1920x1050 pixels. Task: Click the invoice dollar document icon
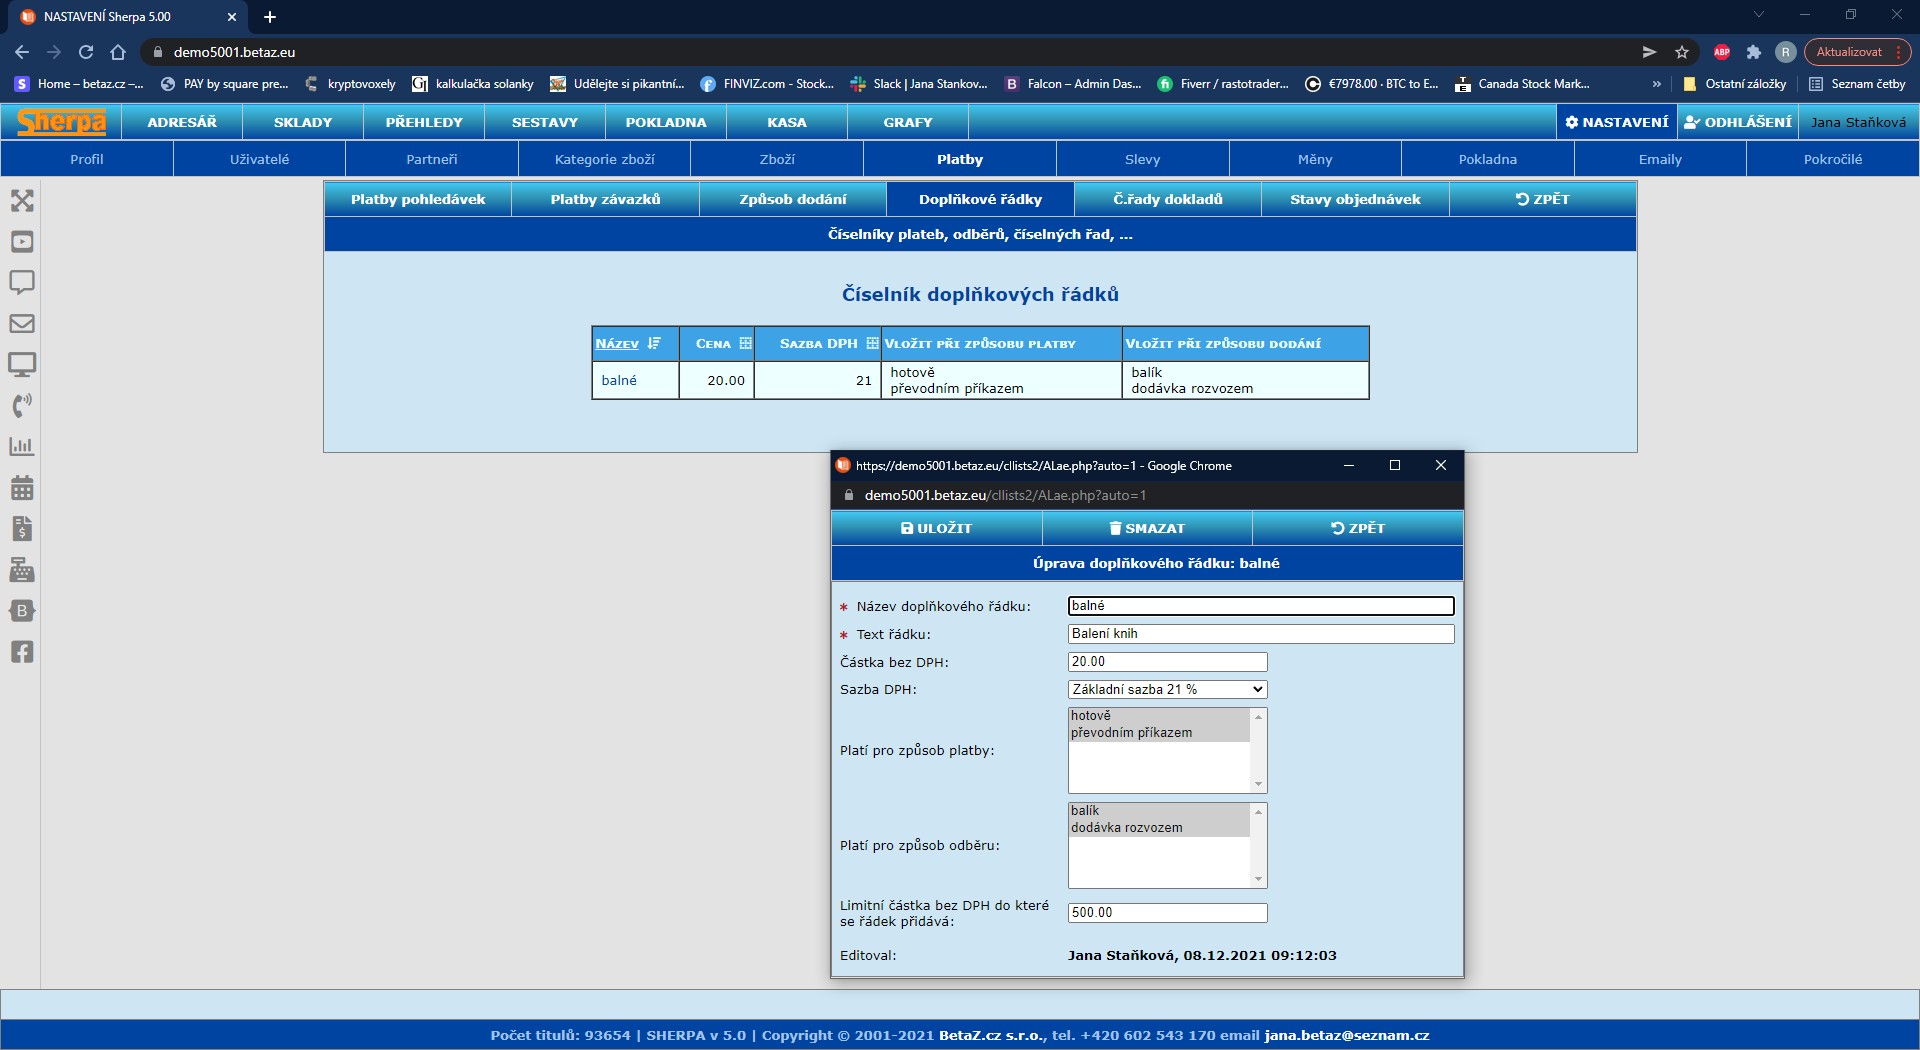point(22,529)
